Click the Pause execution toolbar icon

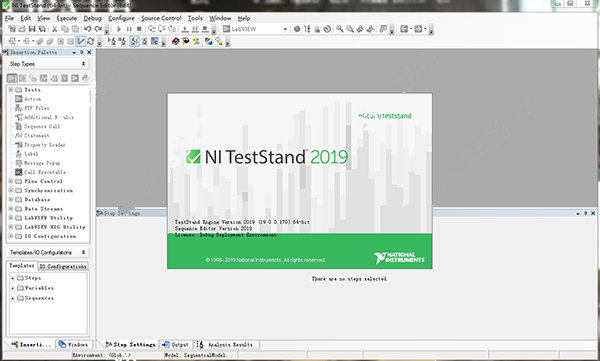(x=129, y=29)
